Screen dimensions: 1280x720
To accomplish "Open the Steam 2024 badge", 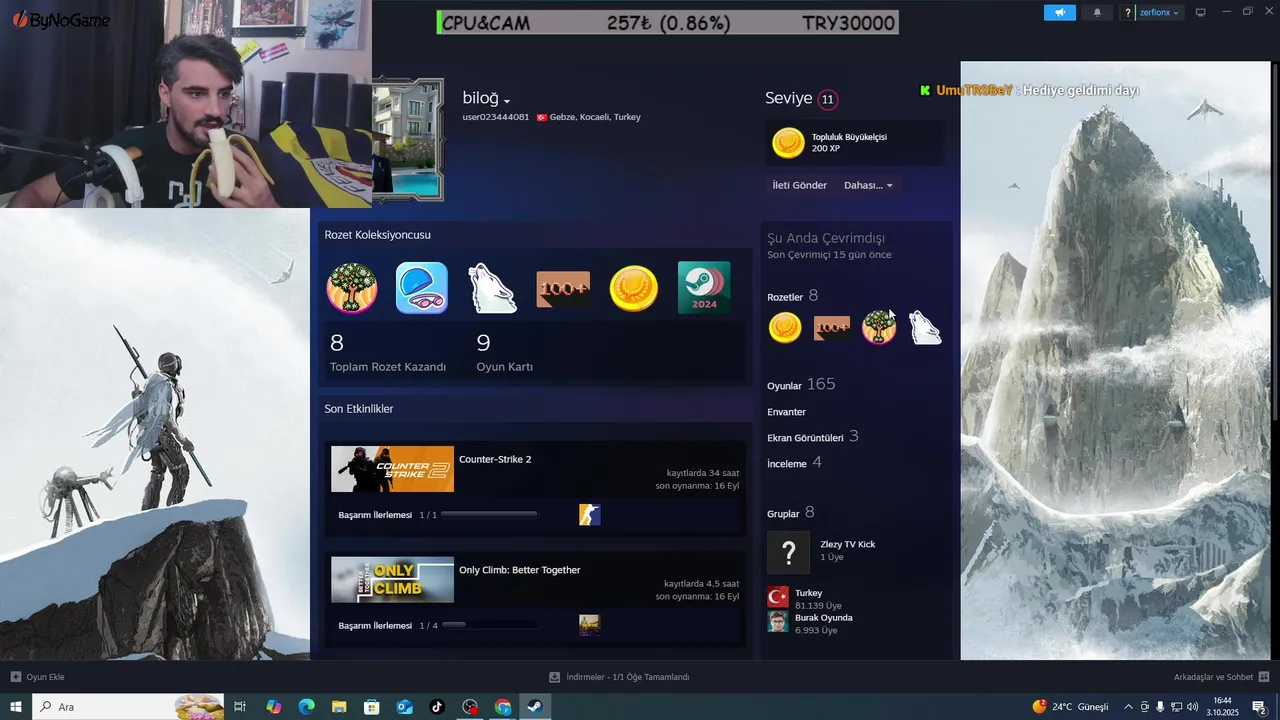I will 704,288.
